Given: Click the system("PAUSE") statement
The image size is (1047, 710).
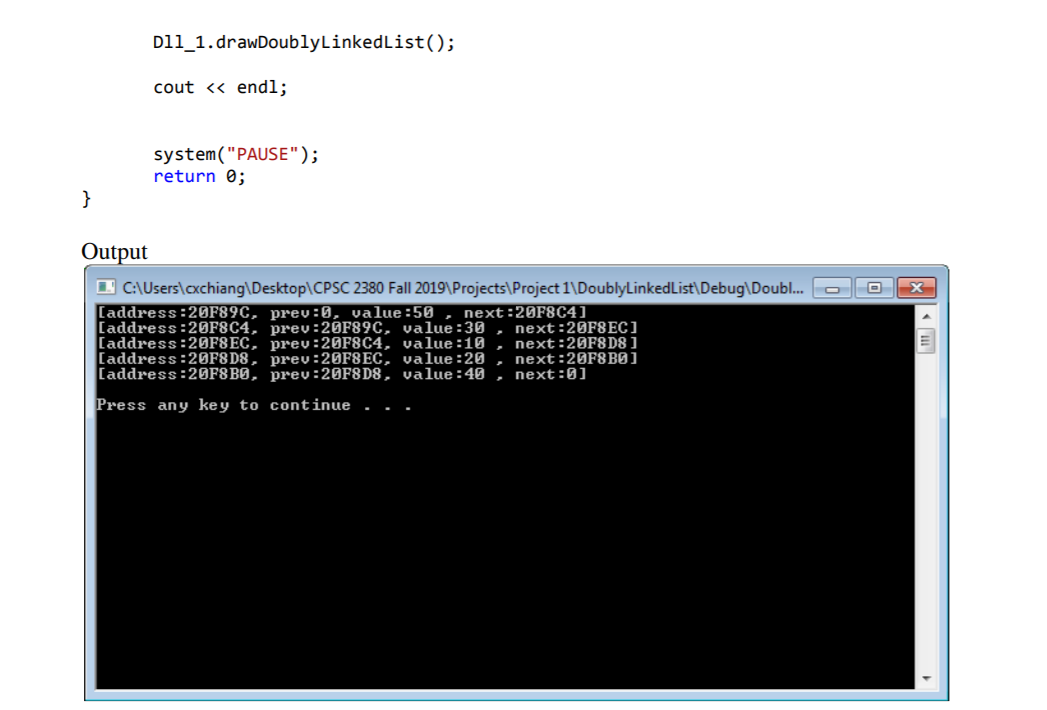Looking at the screenshot, I should tap(236, 154).
